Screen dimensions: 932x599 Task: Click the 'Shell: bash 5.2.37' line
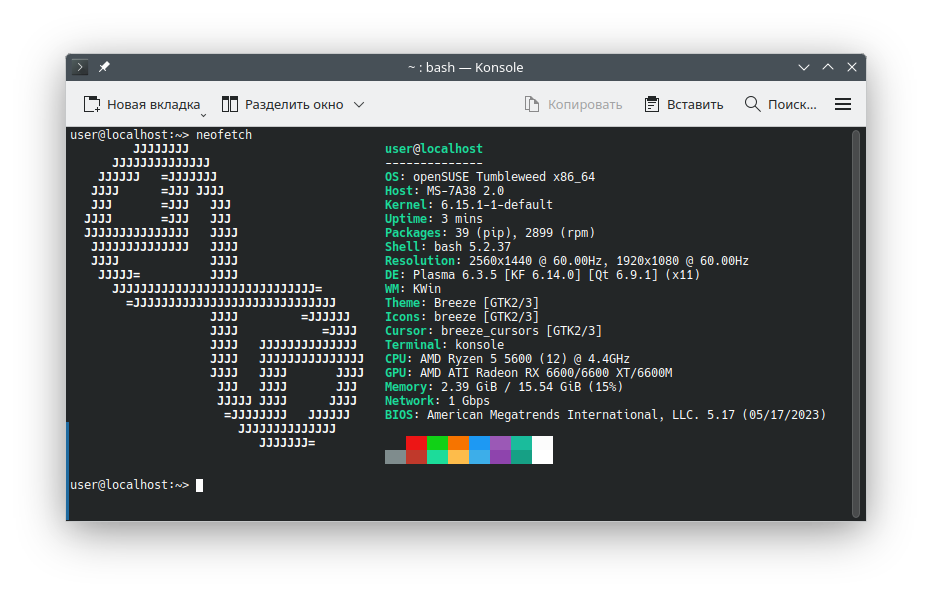[448, 247]
